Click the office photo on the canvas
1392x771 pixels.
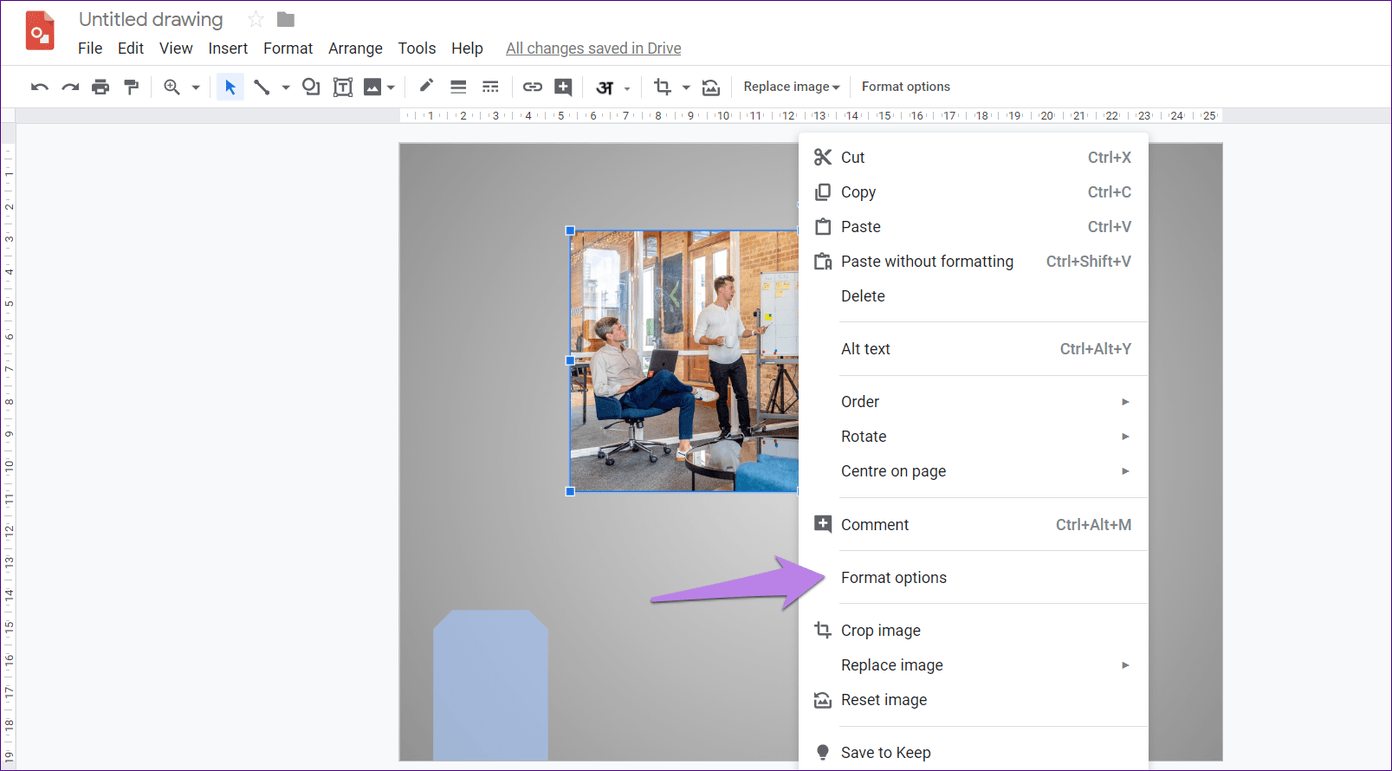point(684,361)
